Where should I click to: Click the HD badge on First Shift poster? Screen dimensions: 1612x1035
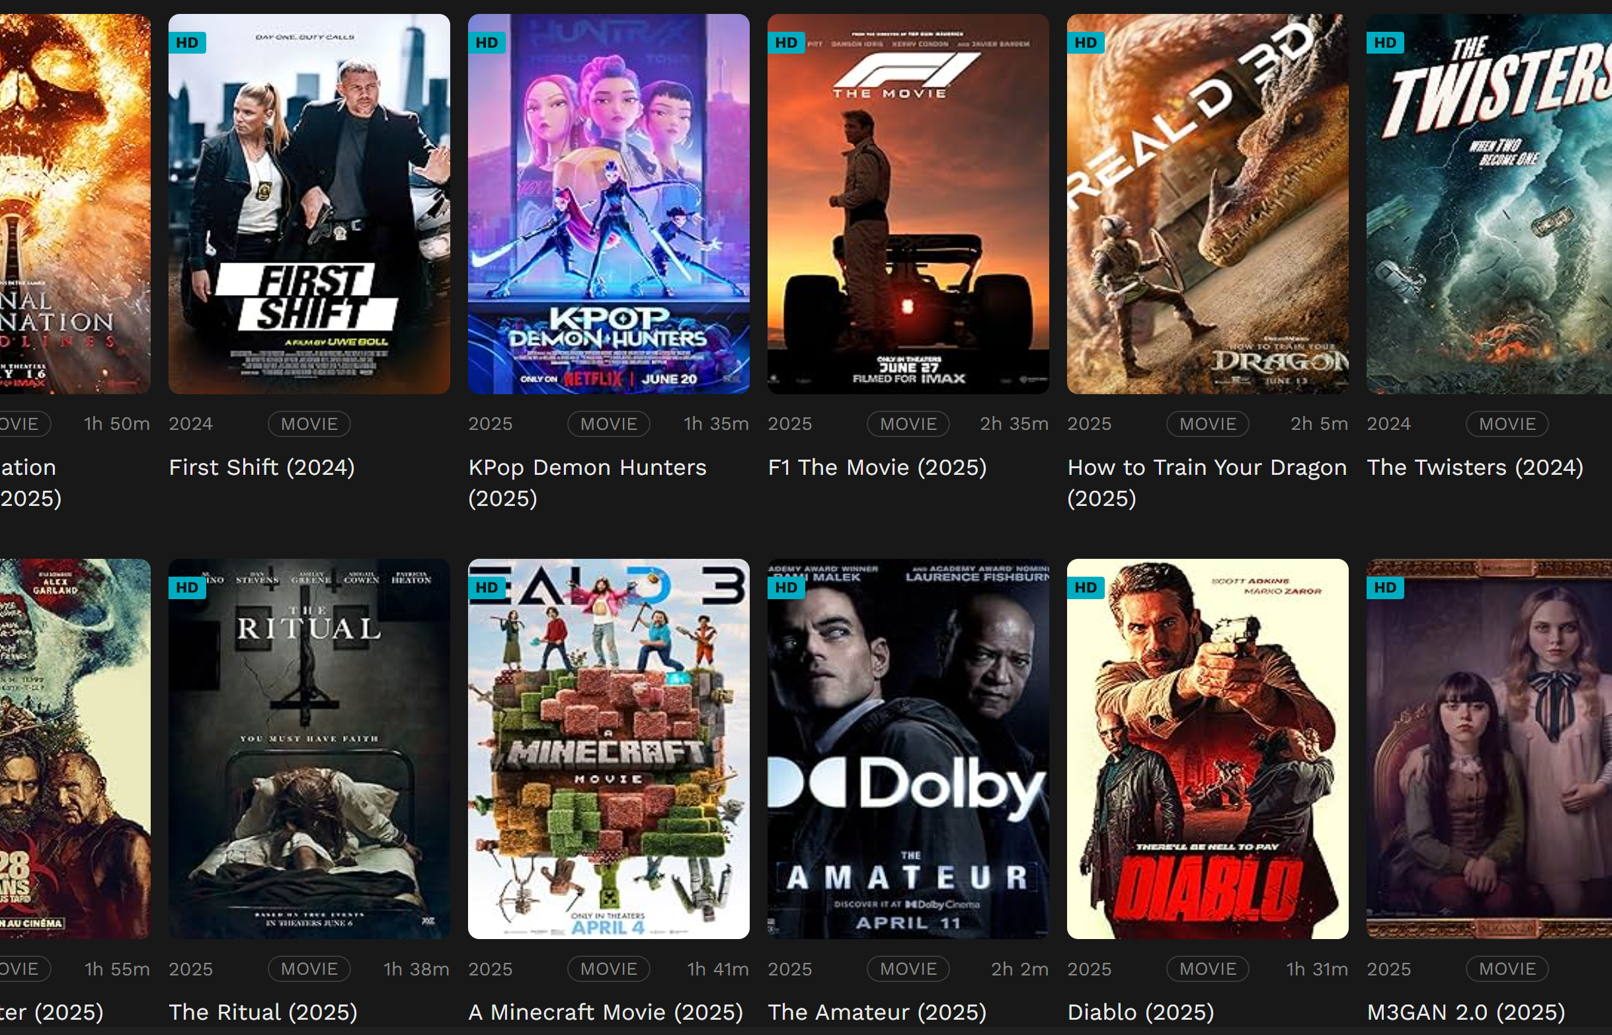pos(187,42)
